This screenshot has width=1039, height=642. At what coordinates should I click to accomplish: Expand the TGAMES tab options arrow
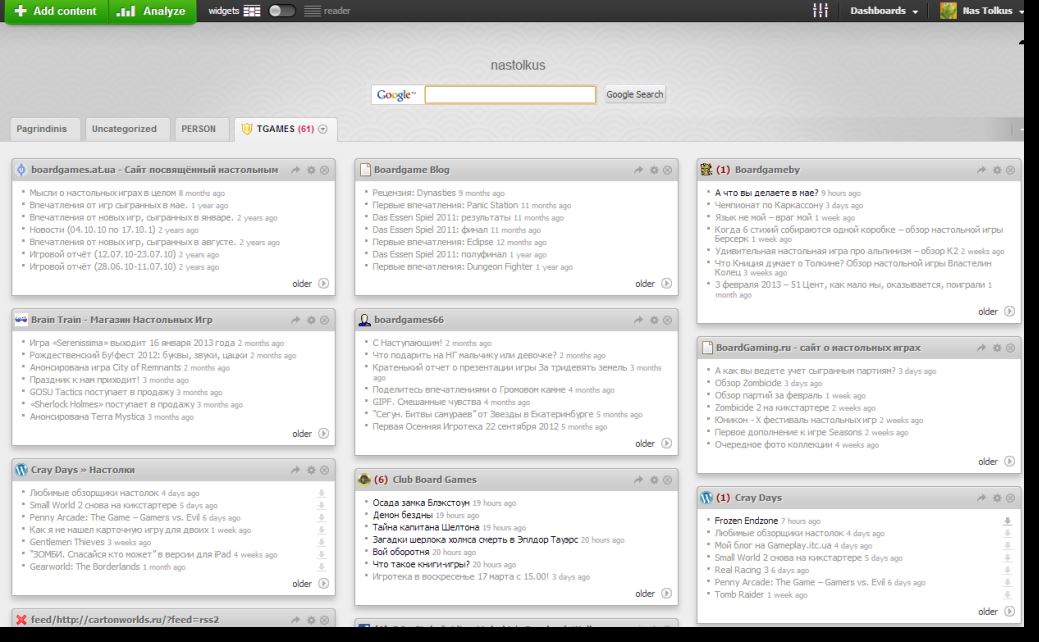click(323, 129)
